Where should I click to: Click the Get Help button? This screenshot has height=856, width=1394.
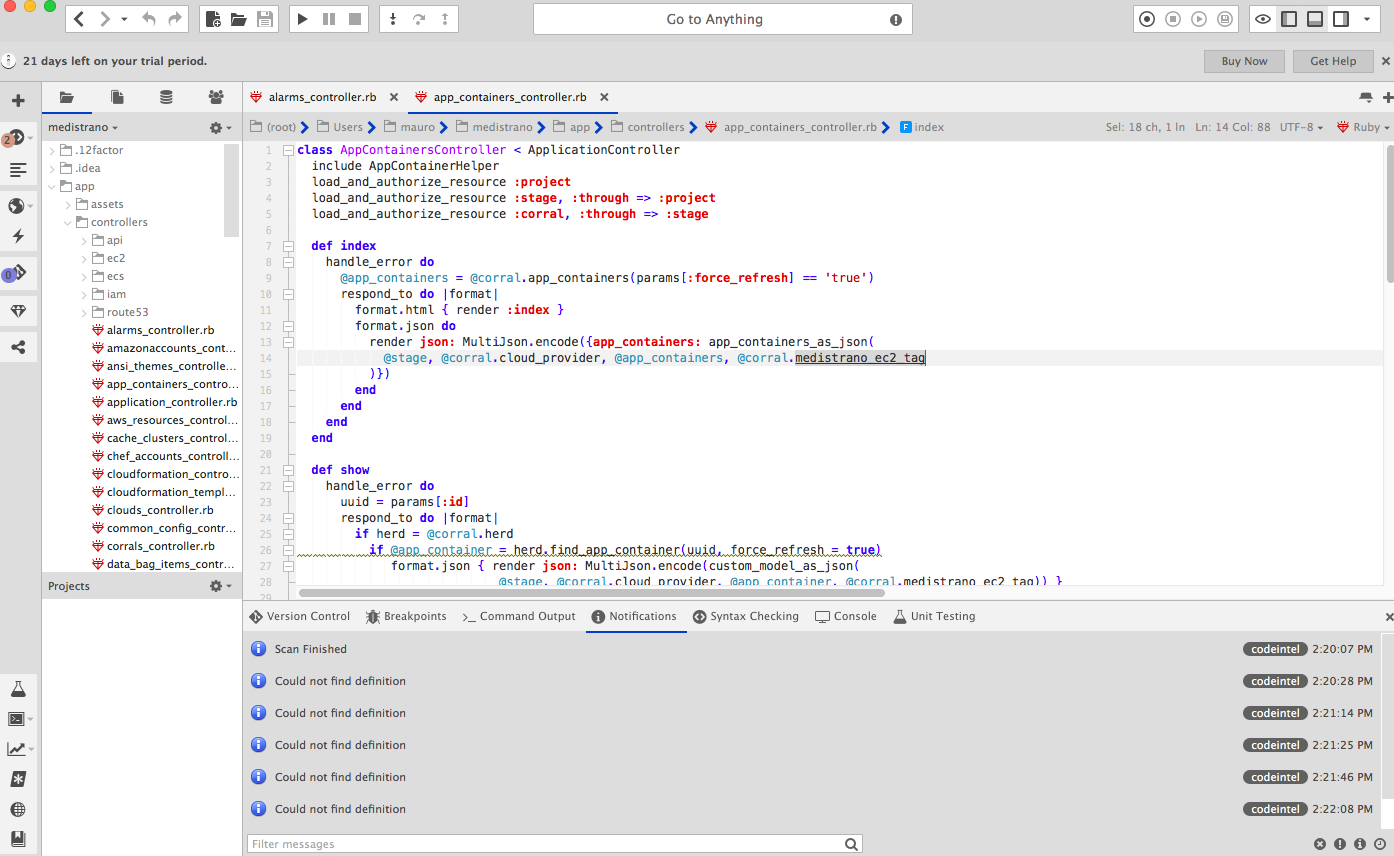point(1332,61)
